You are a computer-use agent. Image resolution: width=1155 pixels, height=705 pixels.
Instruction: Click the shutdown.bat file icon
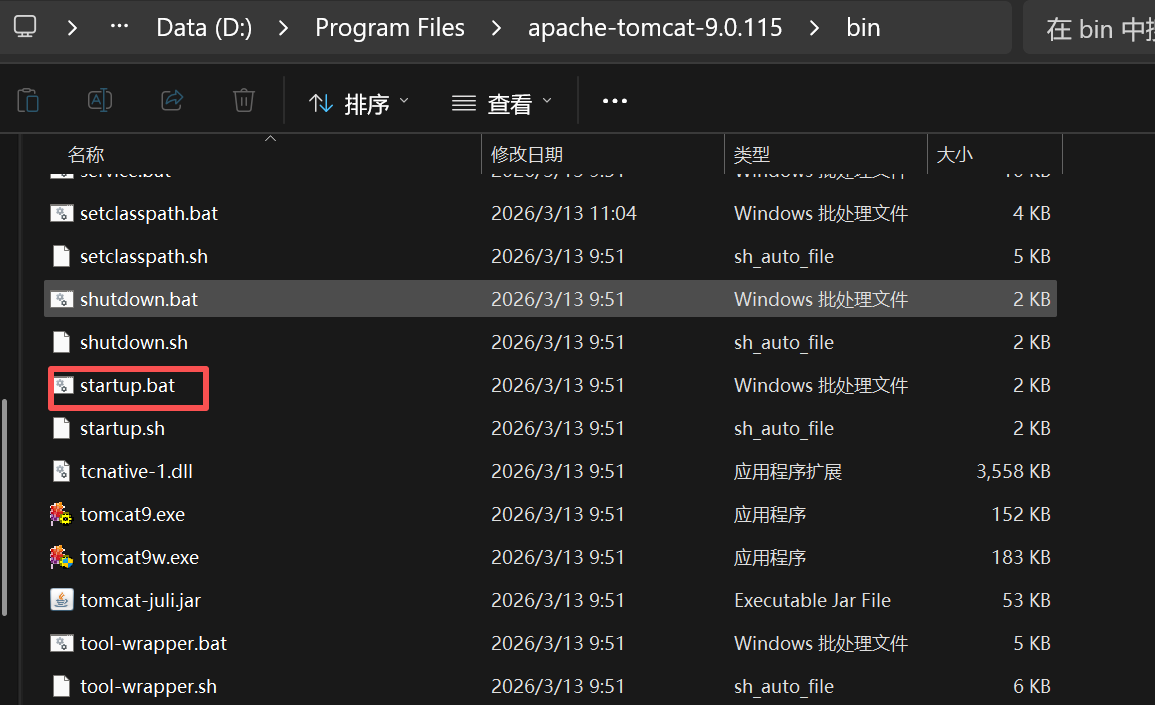coord(61,299)
